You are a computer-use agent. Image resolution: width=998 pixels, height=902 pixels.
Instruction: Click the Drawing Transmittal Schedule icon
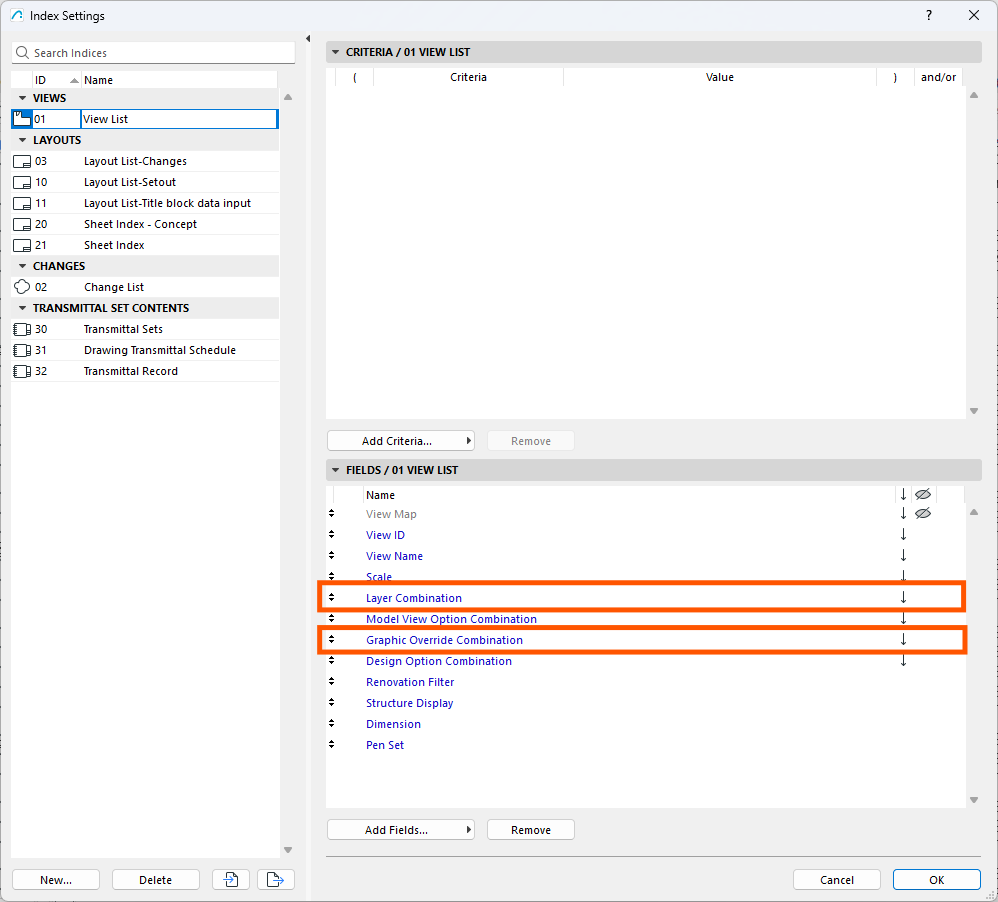click(x=22, y=350)
